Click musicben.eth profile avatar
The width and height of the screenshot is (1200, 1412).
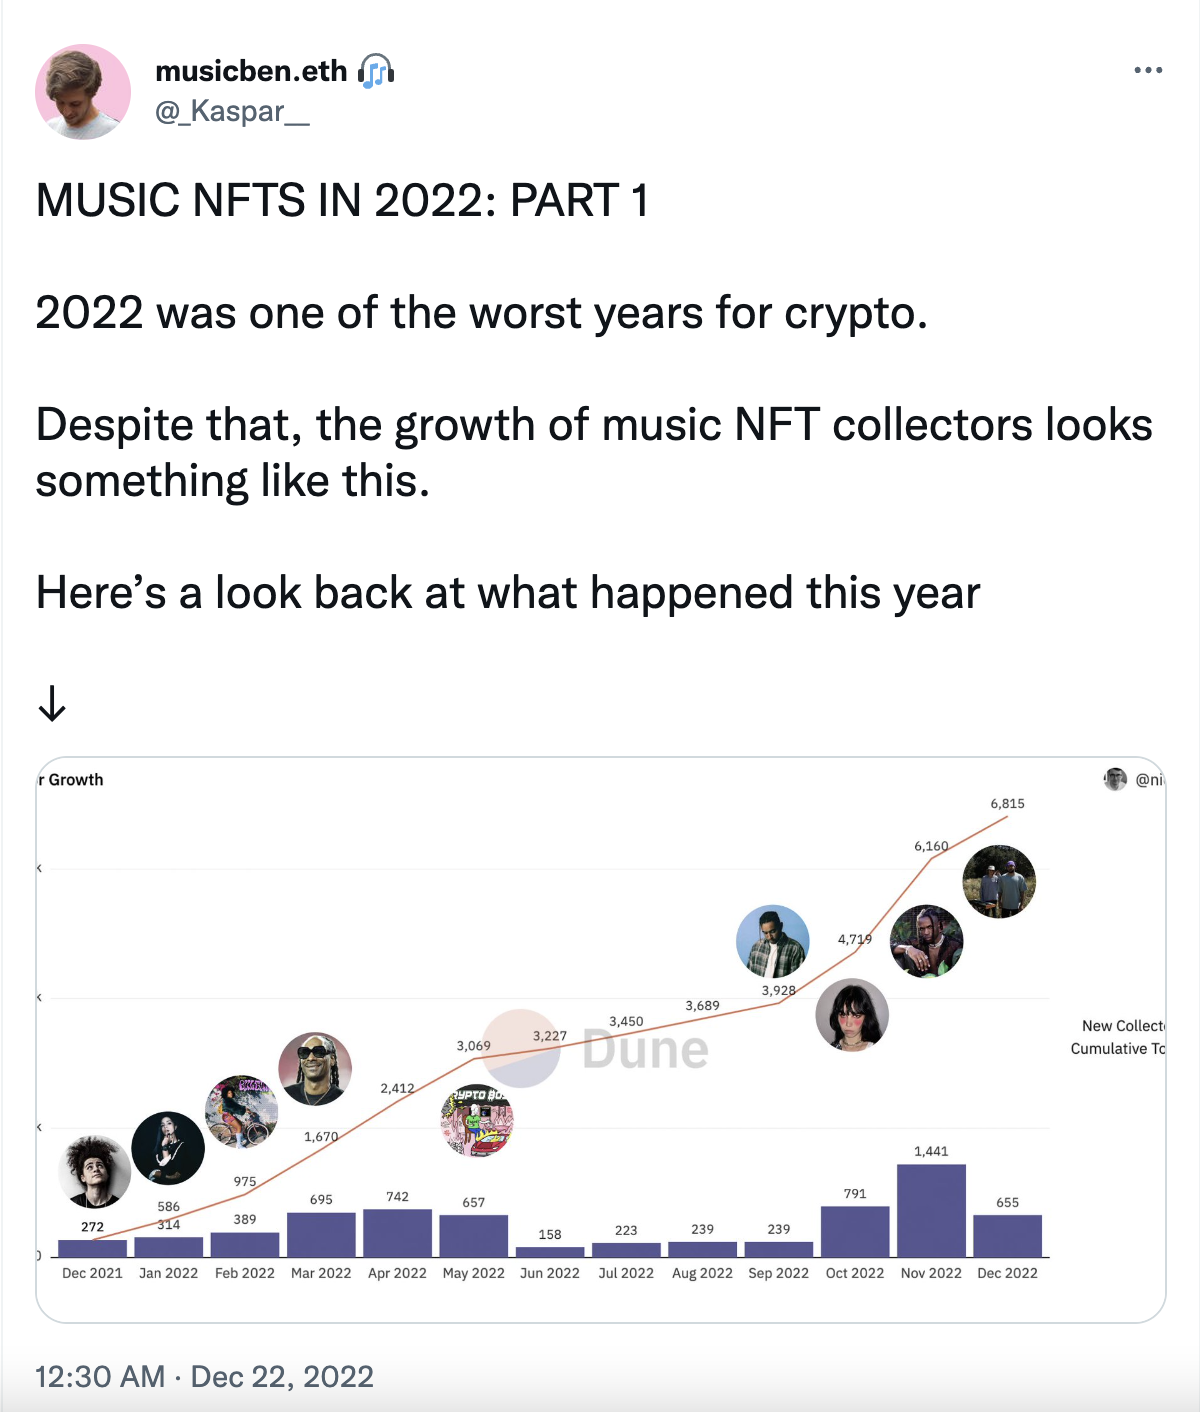(83, 91)
